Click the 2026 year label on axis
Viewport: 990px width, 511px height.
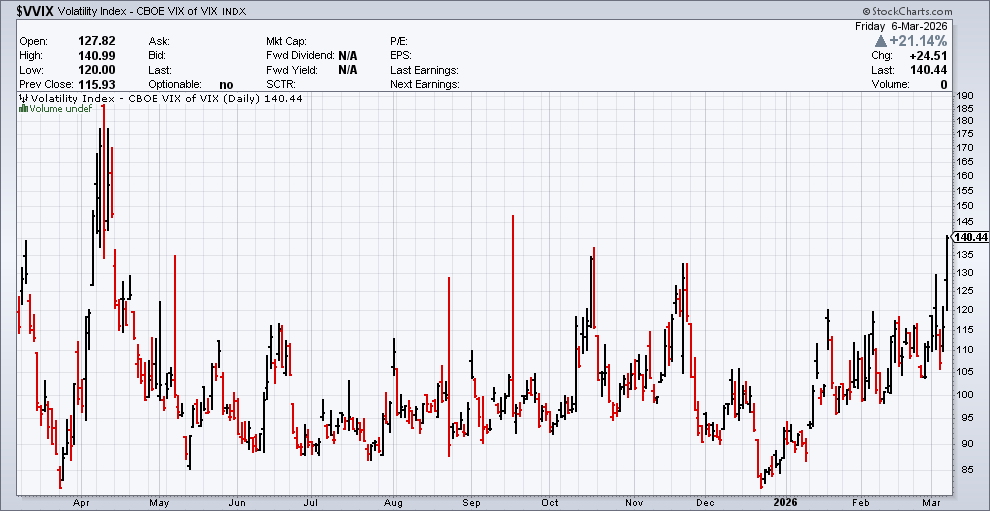click(x=787, y=503)
